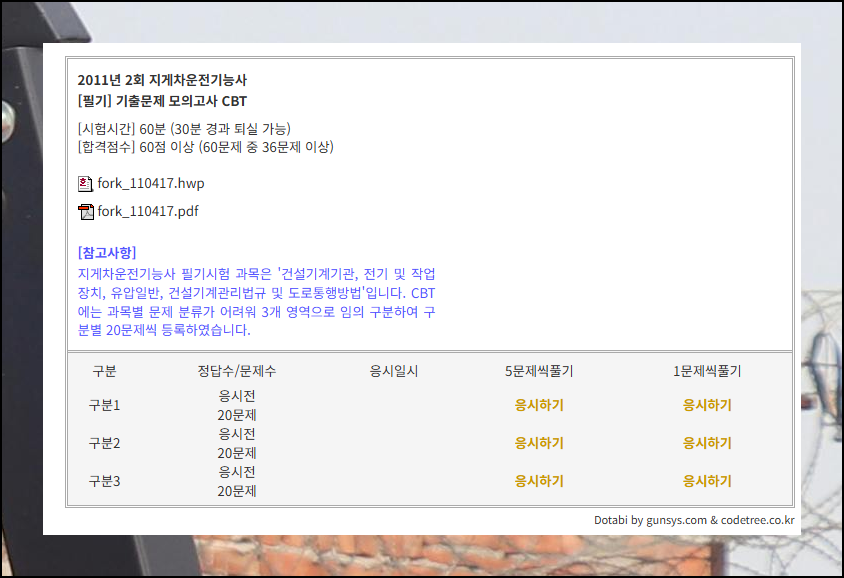Start 구분2 under 5문제씩풀기

point(539,443)
